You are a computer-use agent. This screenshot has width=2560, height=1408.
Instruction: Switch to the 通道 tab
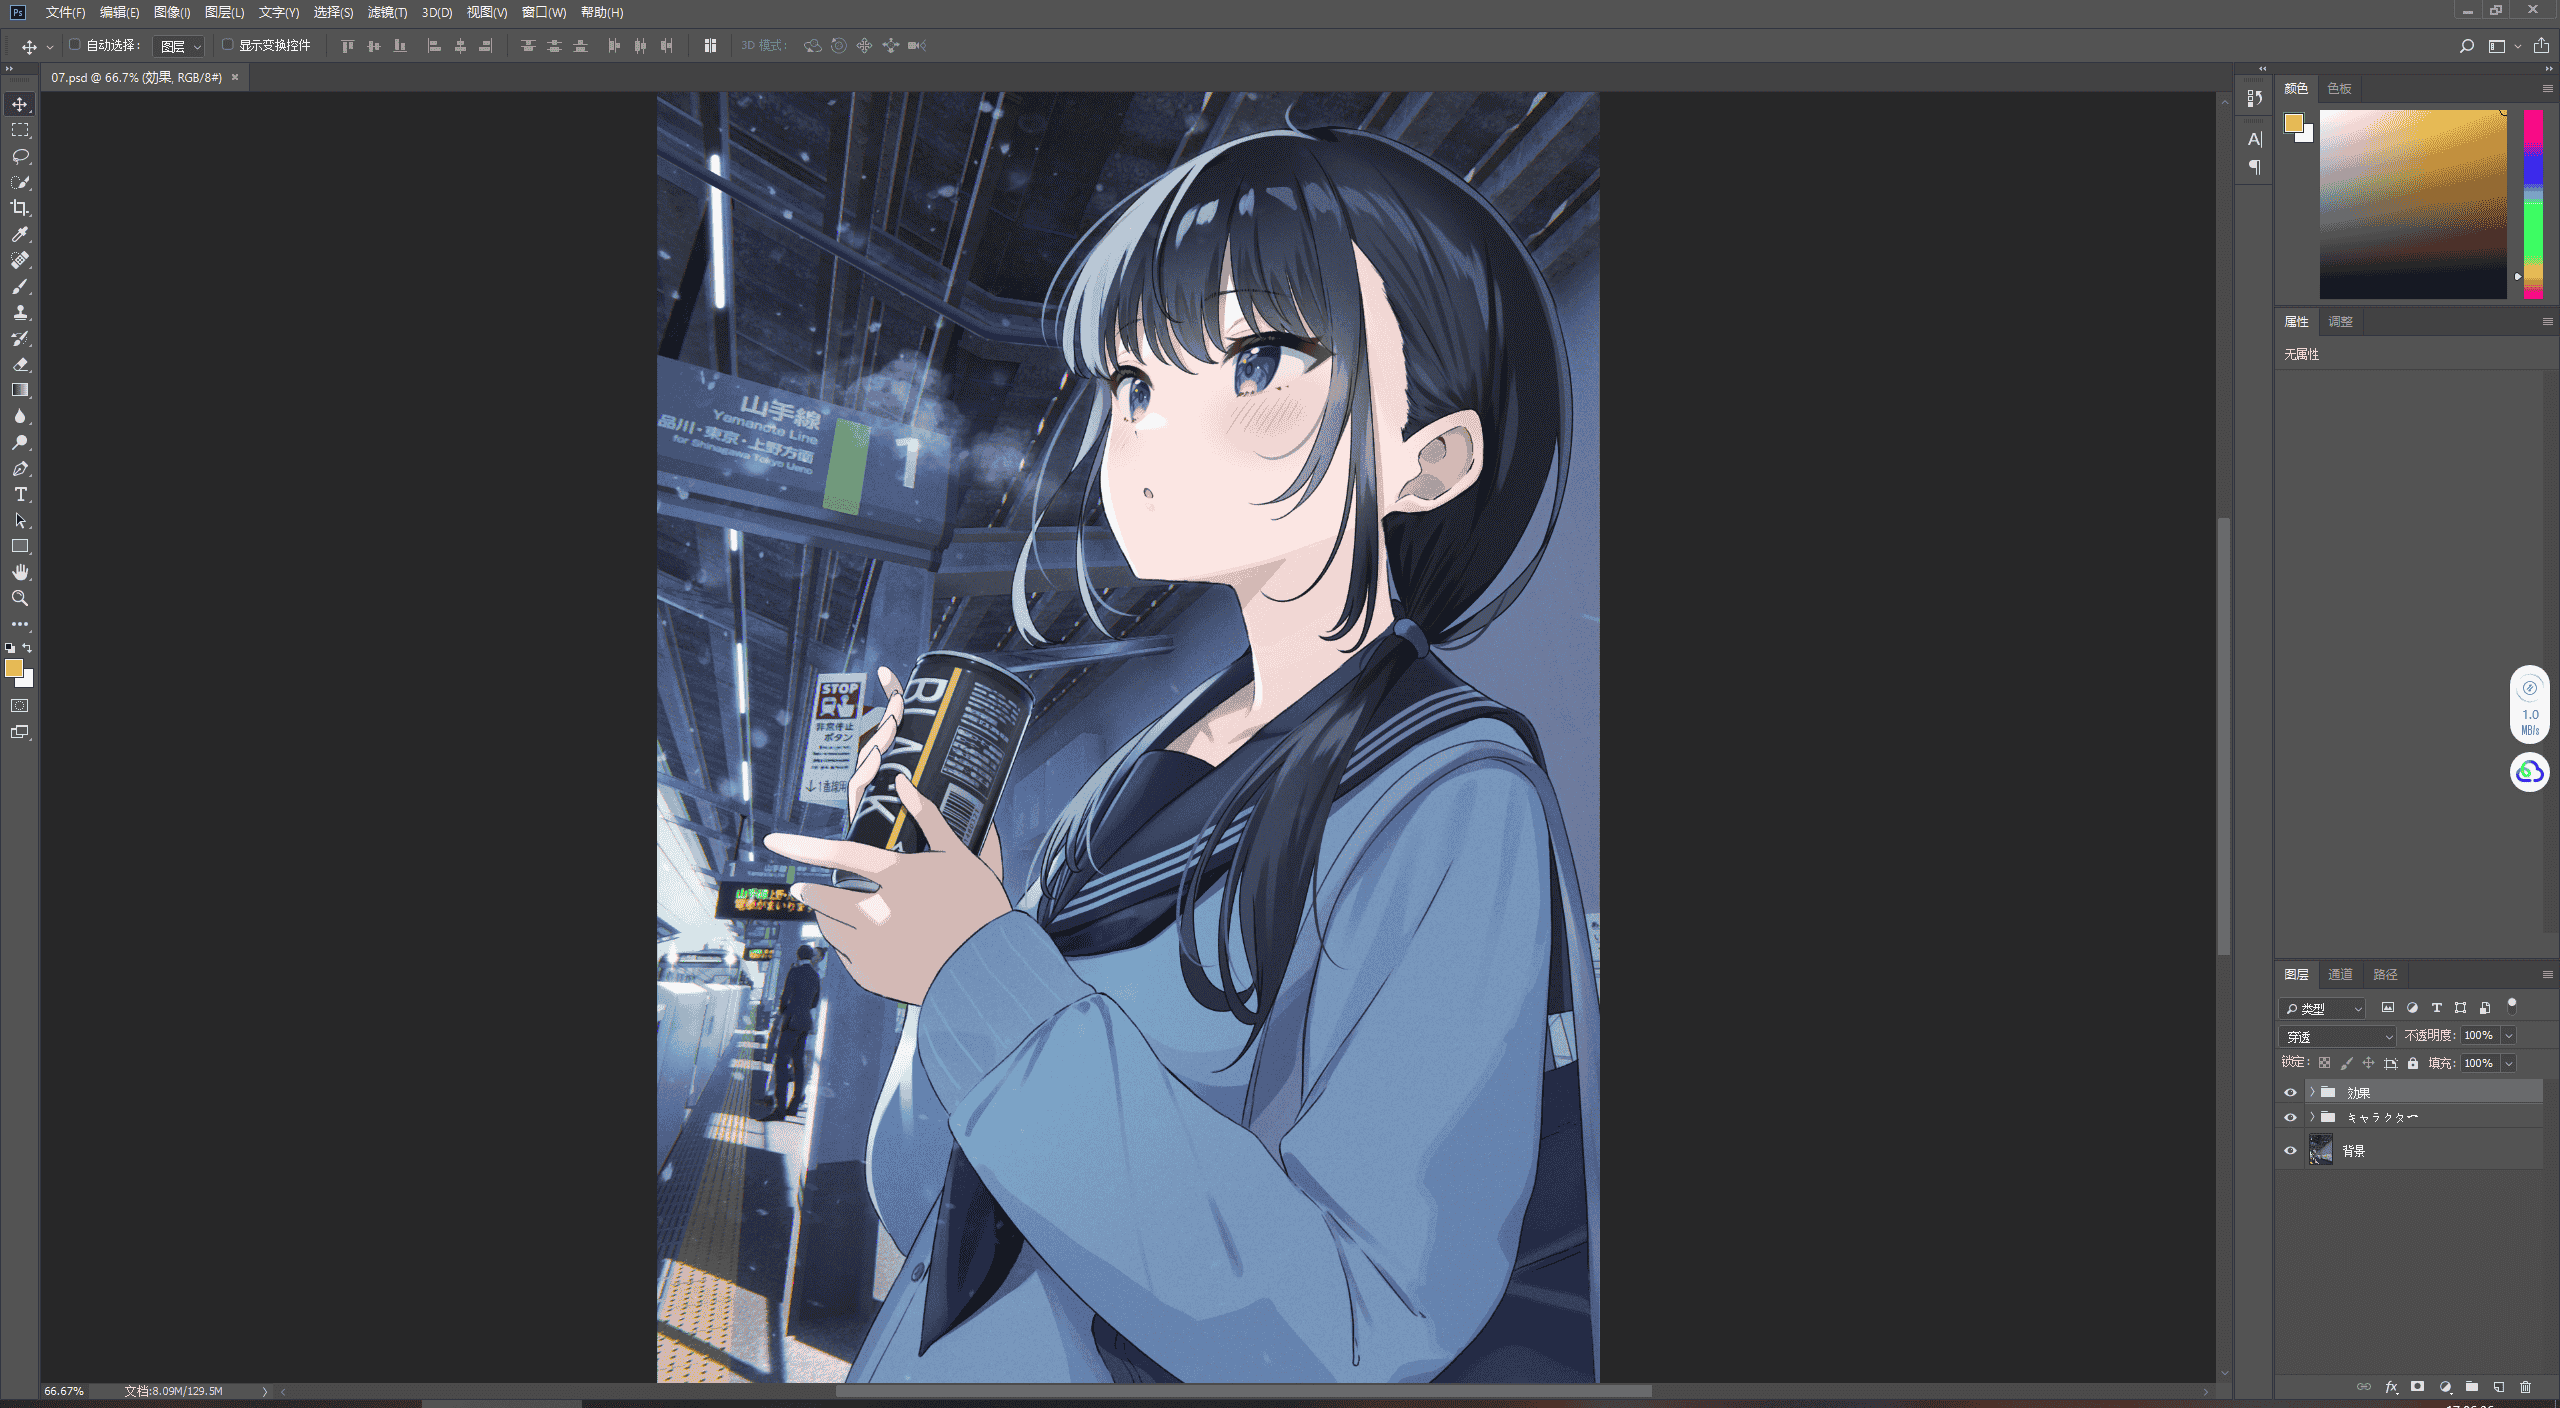click(x=2340, y=974)
